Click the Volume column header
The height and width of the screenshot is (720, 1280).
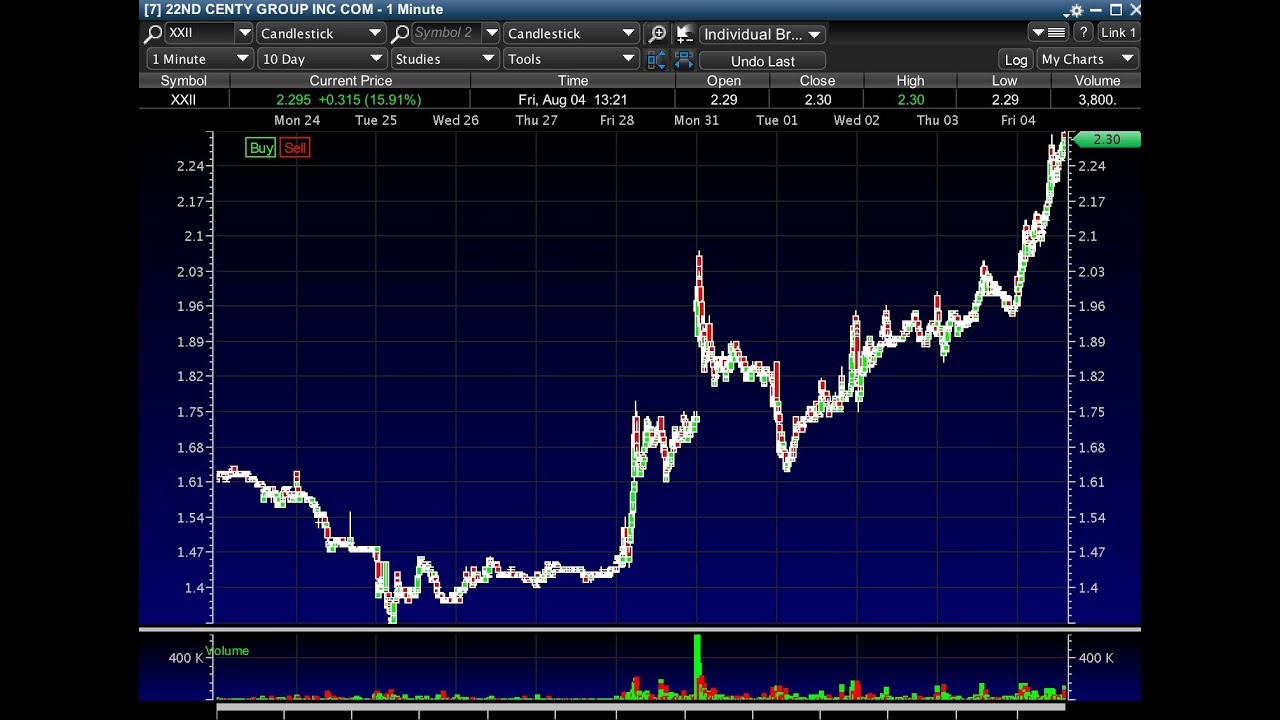[x=1097, y=81]
